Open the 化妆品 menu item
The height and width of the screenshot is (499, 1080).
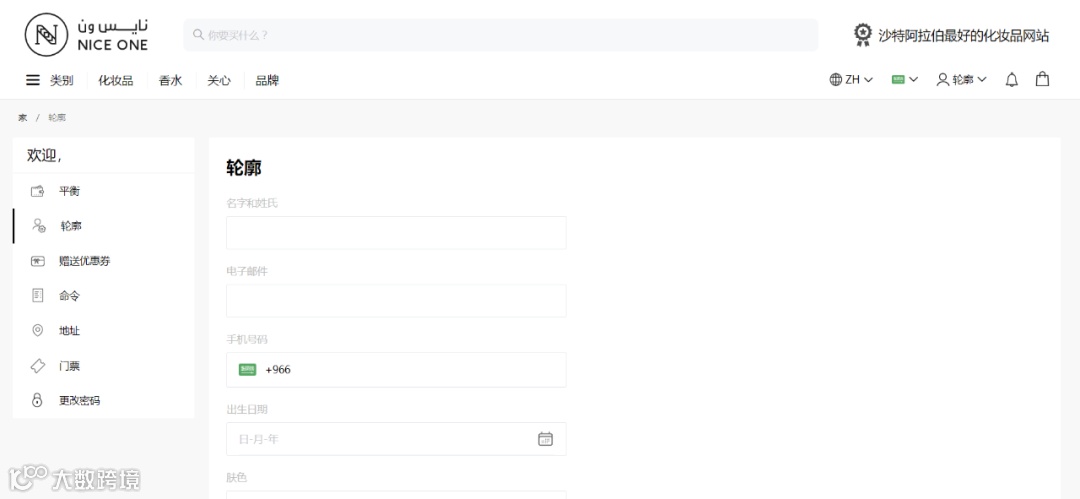[x=115, y=81]
